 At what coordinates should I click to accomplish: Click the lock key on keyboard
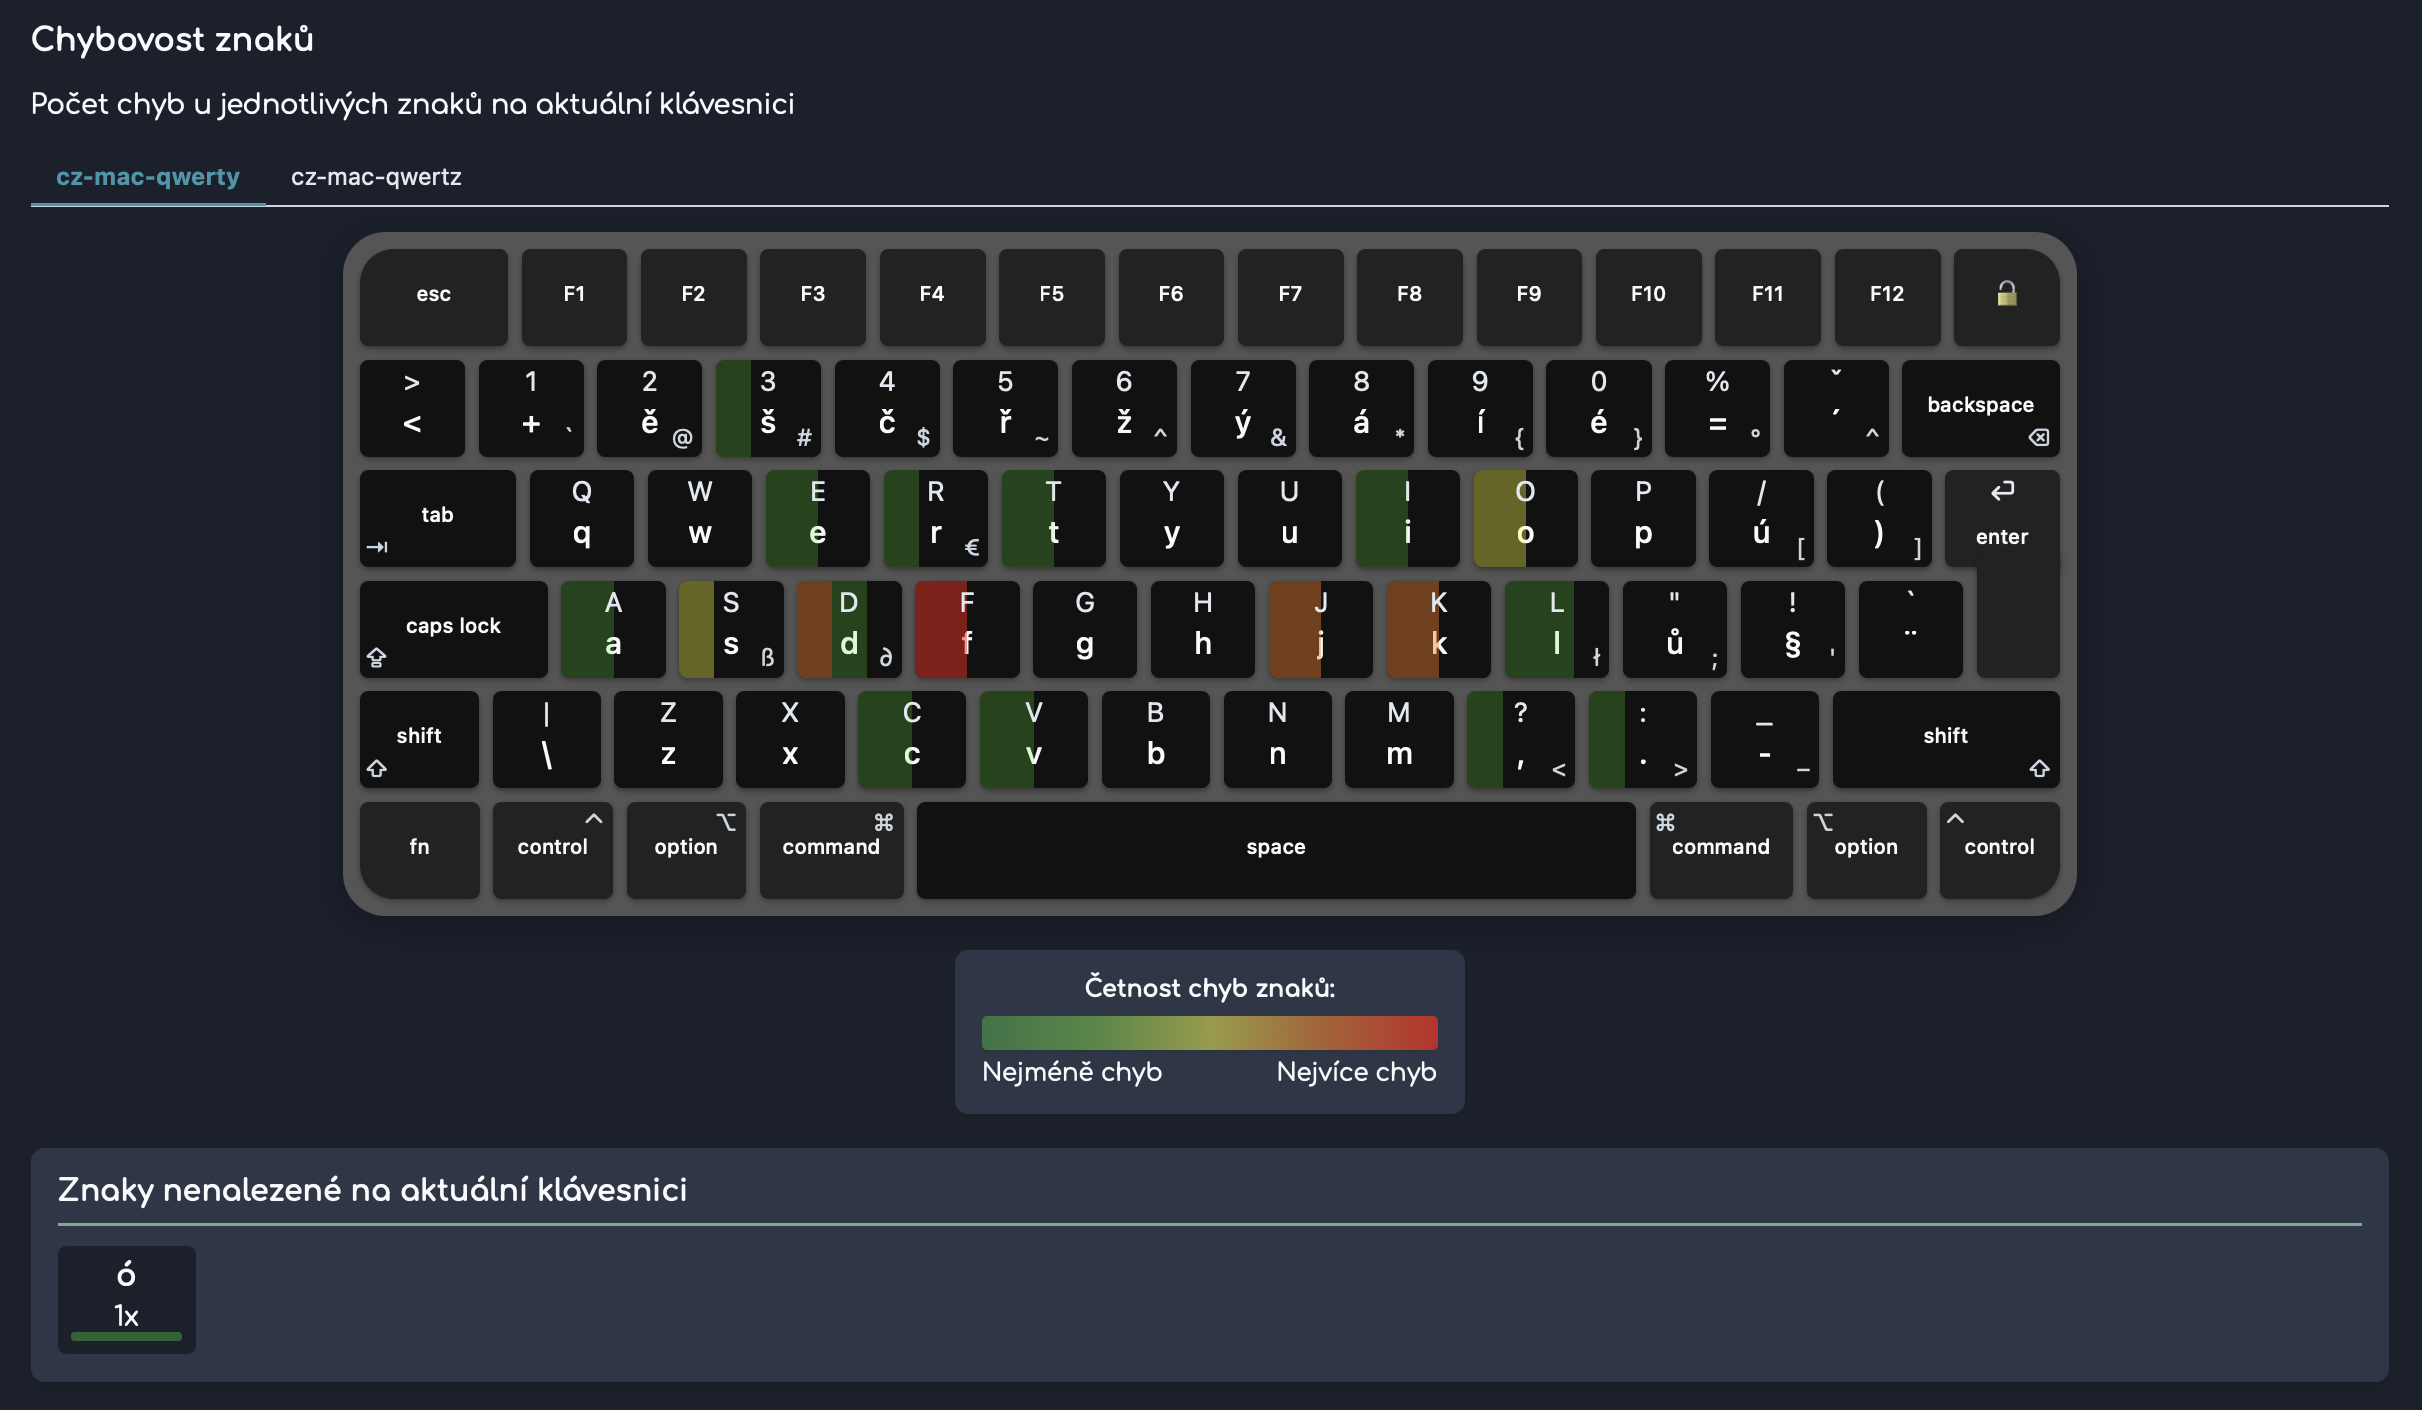[x=2005, y=295]
